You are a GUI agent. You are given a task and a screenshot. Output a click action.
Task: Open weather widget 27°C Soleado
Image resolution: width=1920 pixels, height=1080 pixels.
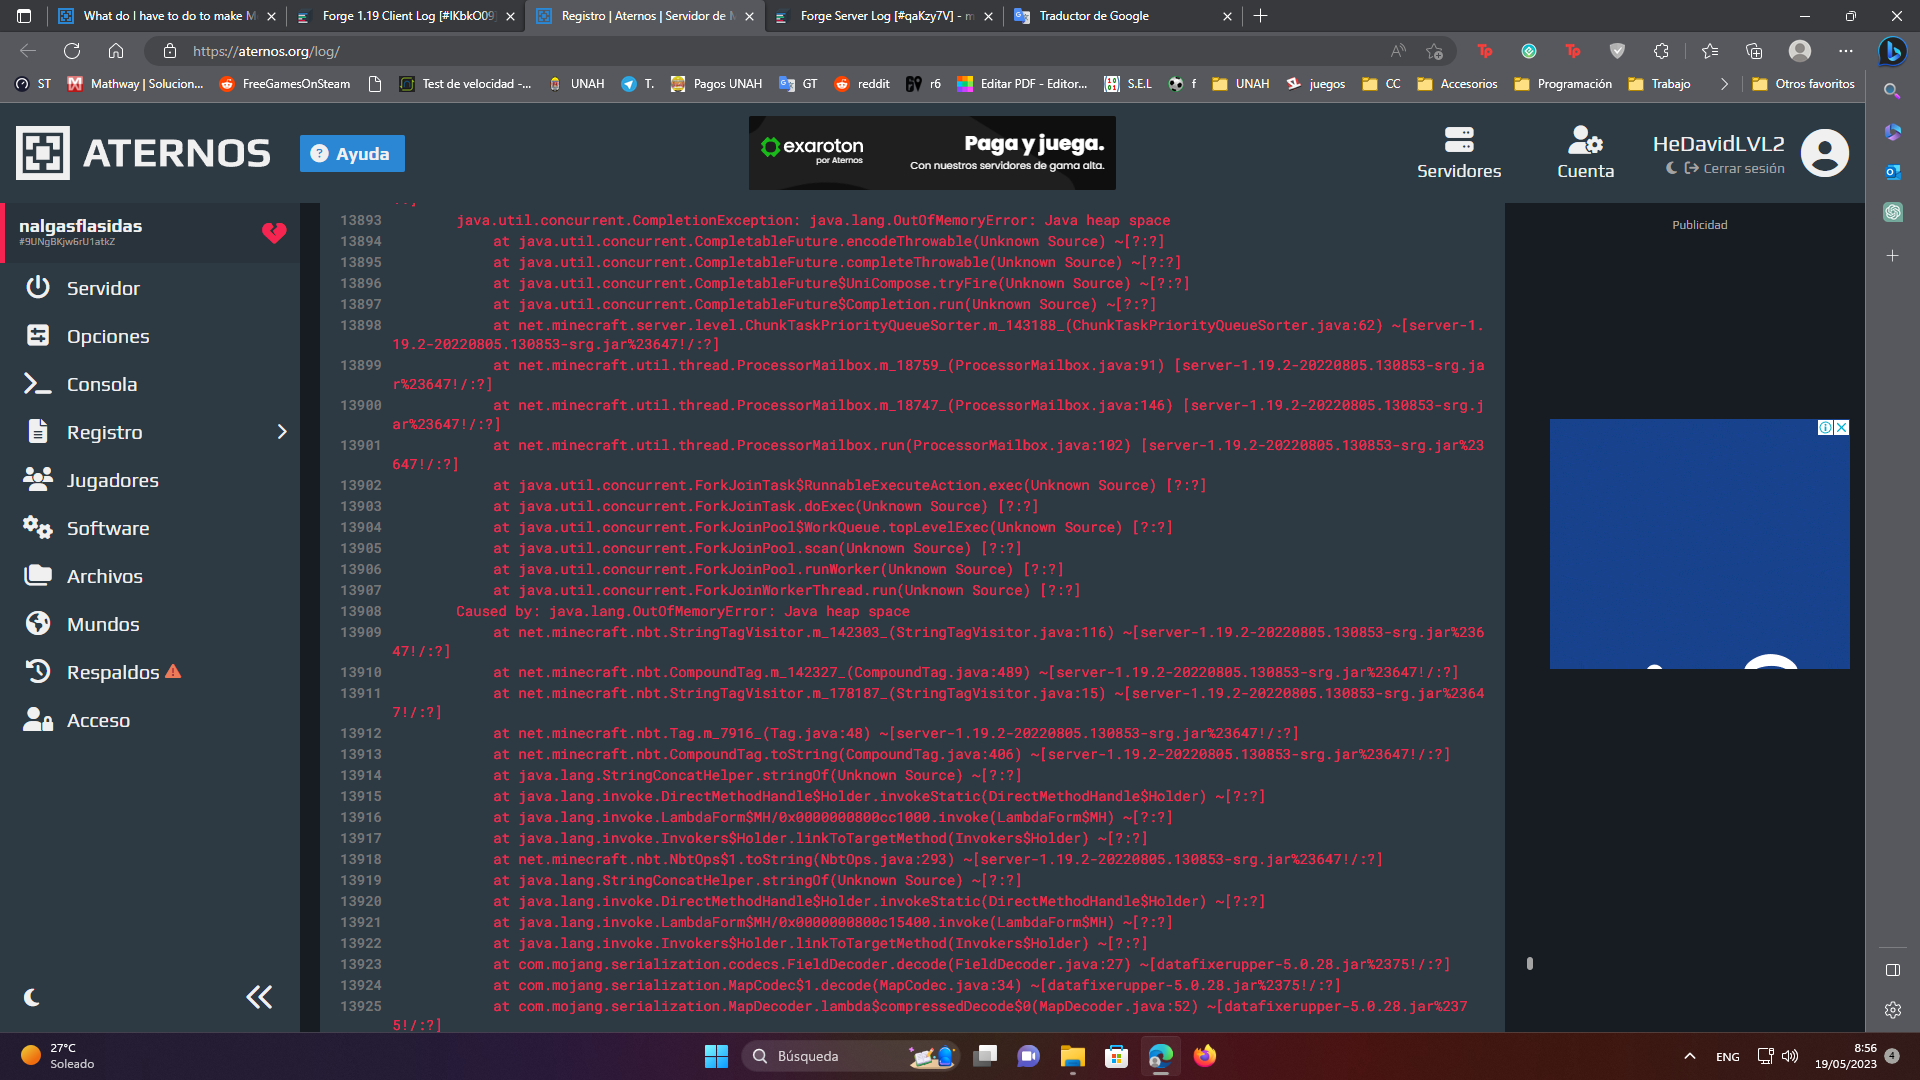click(x=58, y=1056)
